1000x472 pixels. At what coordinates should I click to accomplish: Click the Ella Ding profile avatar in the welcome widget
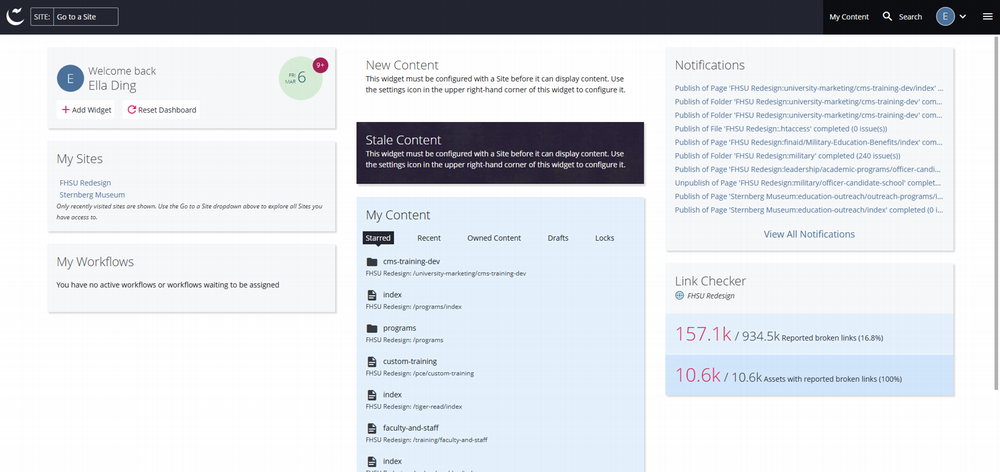click(x=70, y=78)
